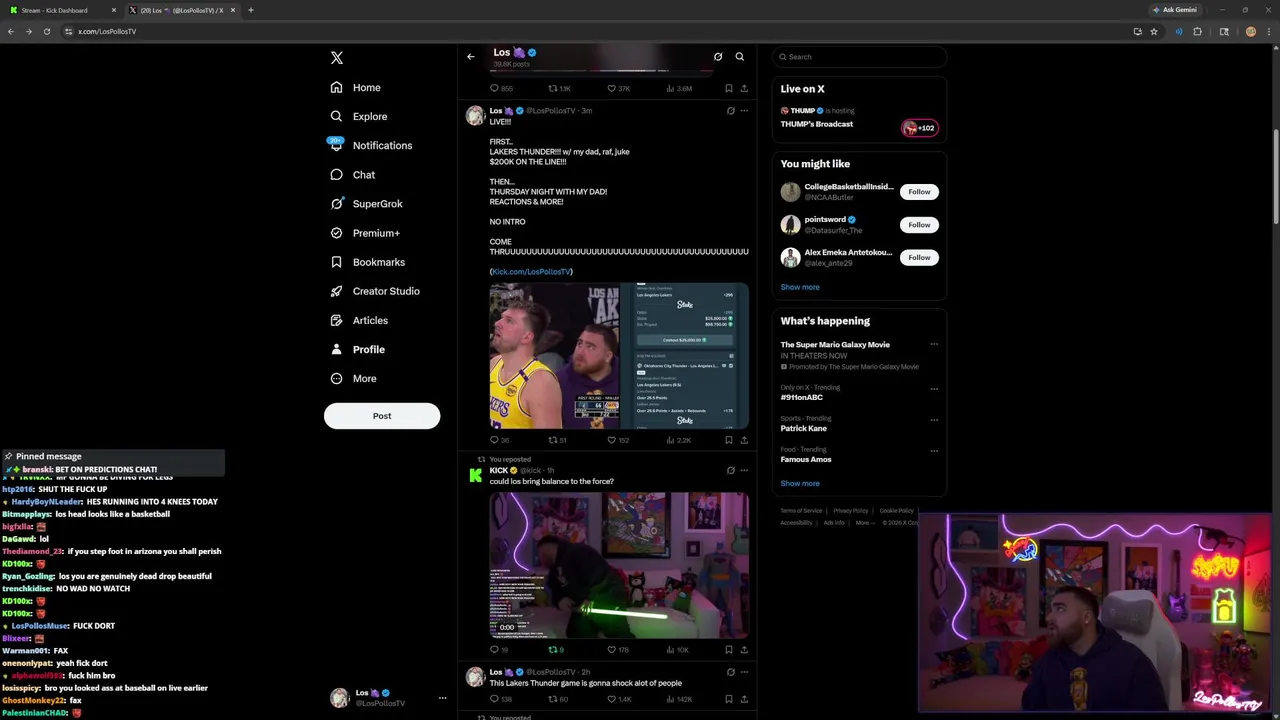This screenshot has width=1280, height=720.
Task: Undo repost of KICK post
Action: (556, 650)
